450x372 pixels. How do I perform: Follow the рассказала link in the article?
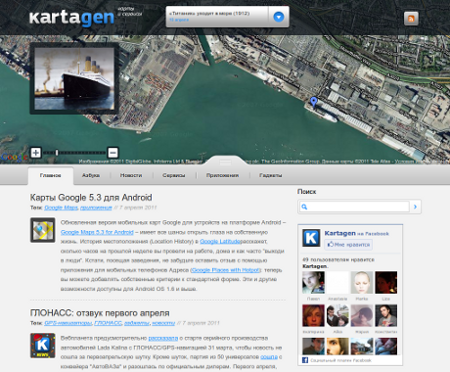(x=163, y=338)
